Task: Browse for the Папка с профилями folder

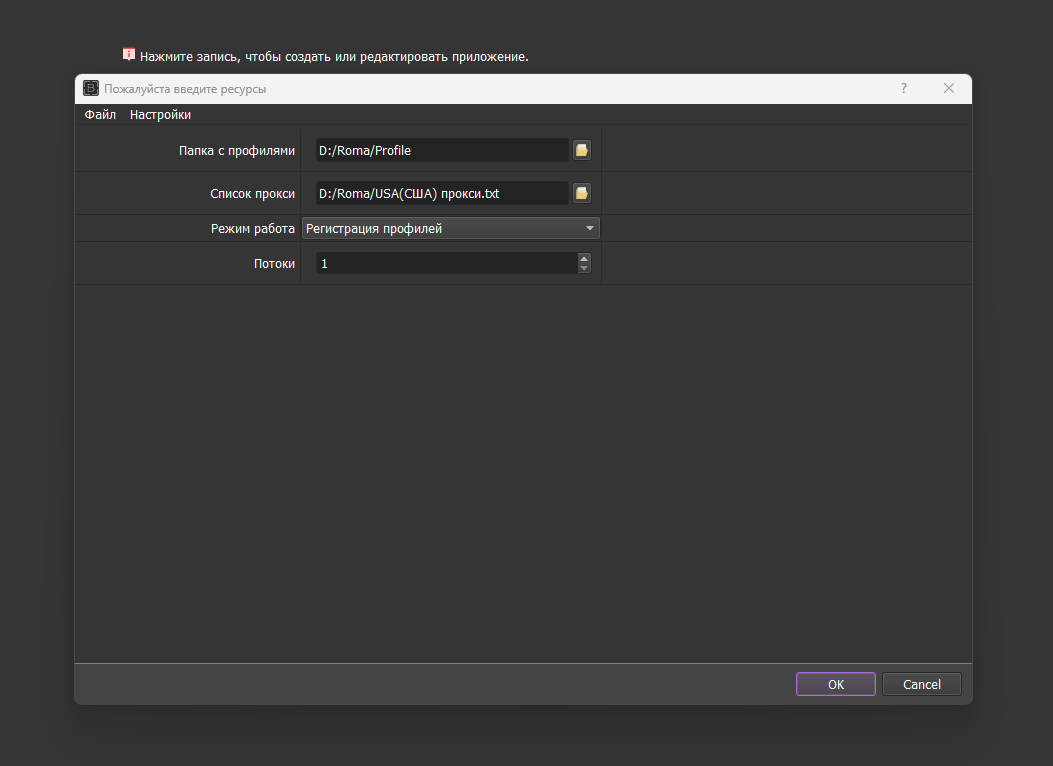Action: pyautogui.click(x=582, y=150)
